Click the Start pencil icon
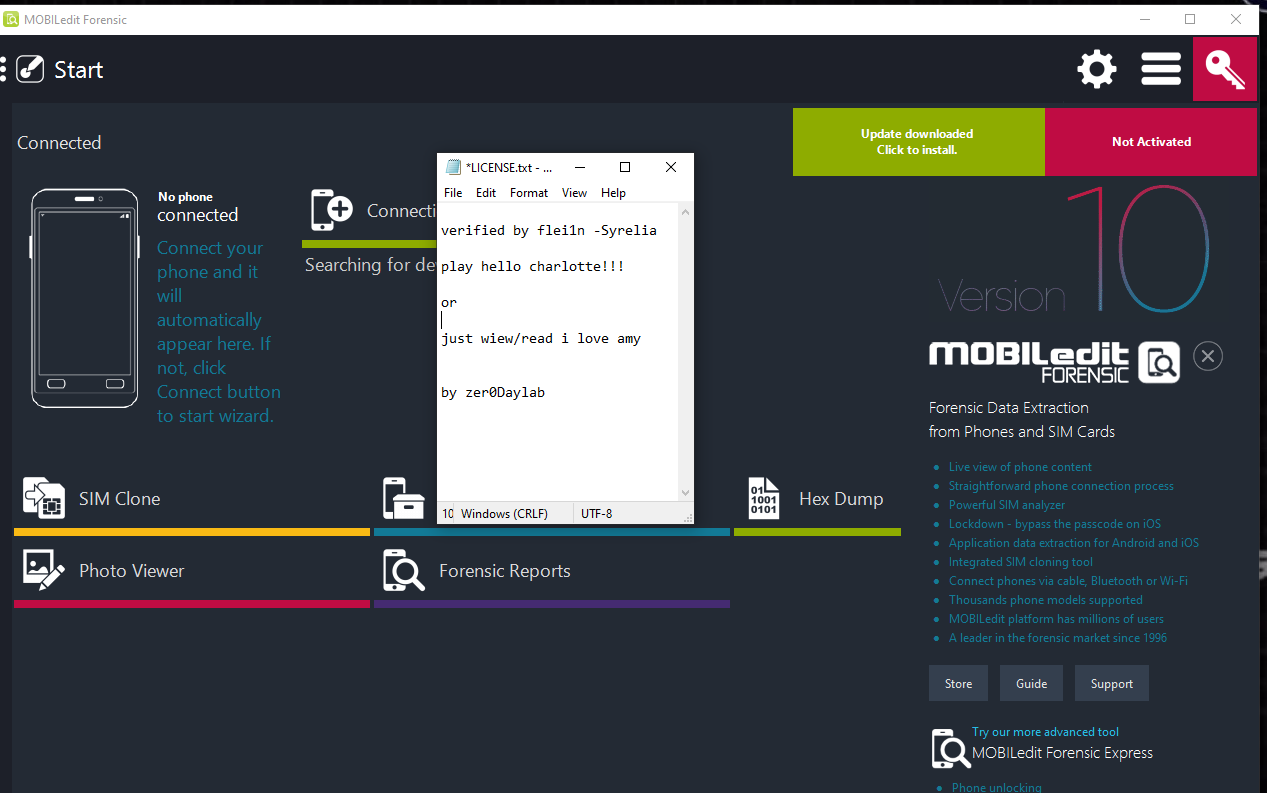 click(x=30, y=69)
